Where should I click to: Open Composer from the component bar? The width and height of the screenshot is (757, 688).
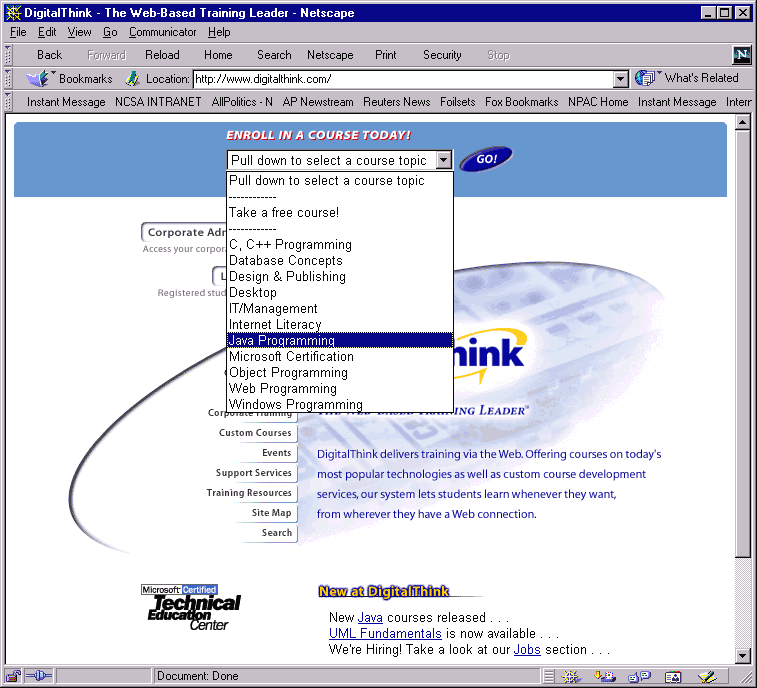coord(707,676)
